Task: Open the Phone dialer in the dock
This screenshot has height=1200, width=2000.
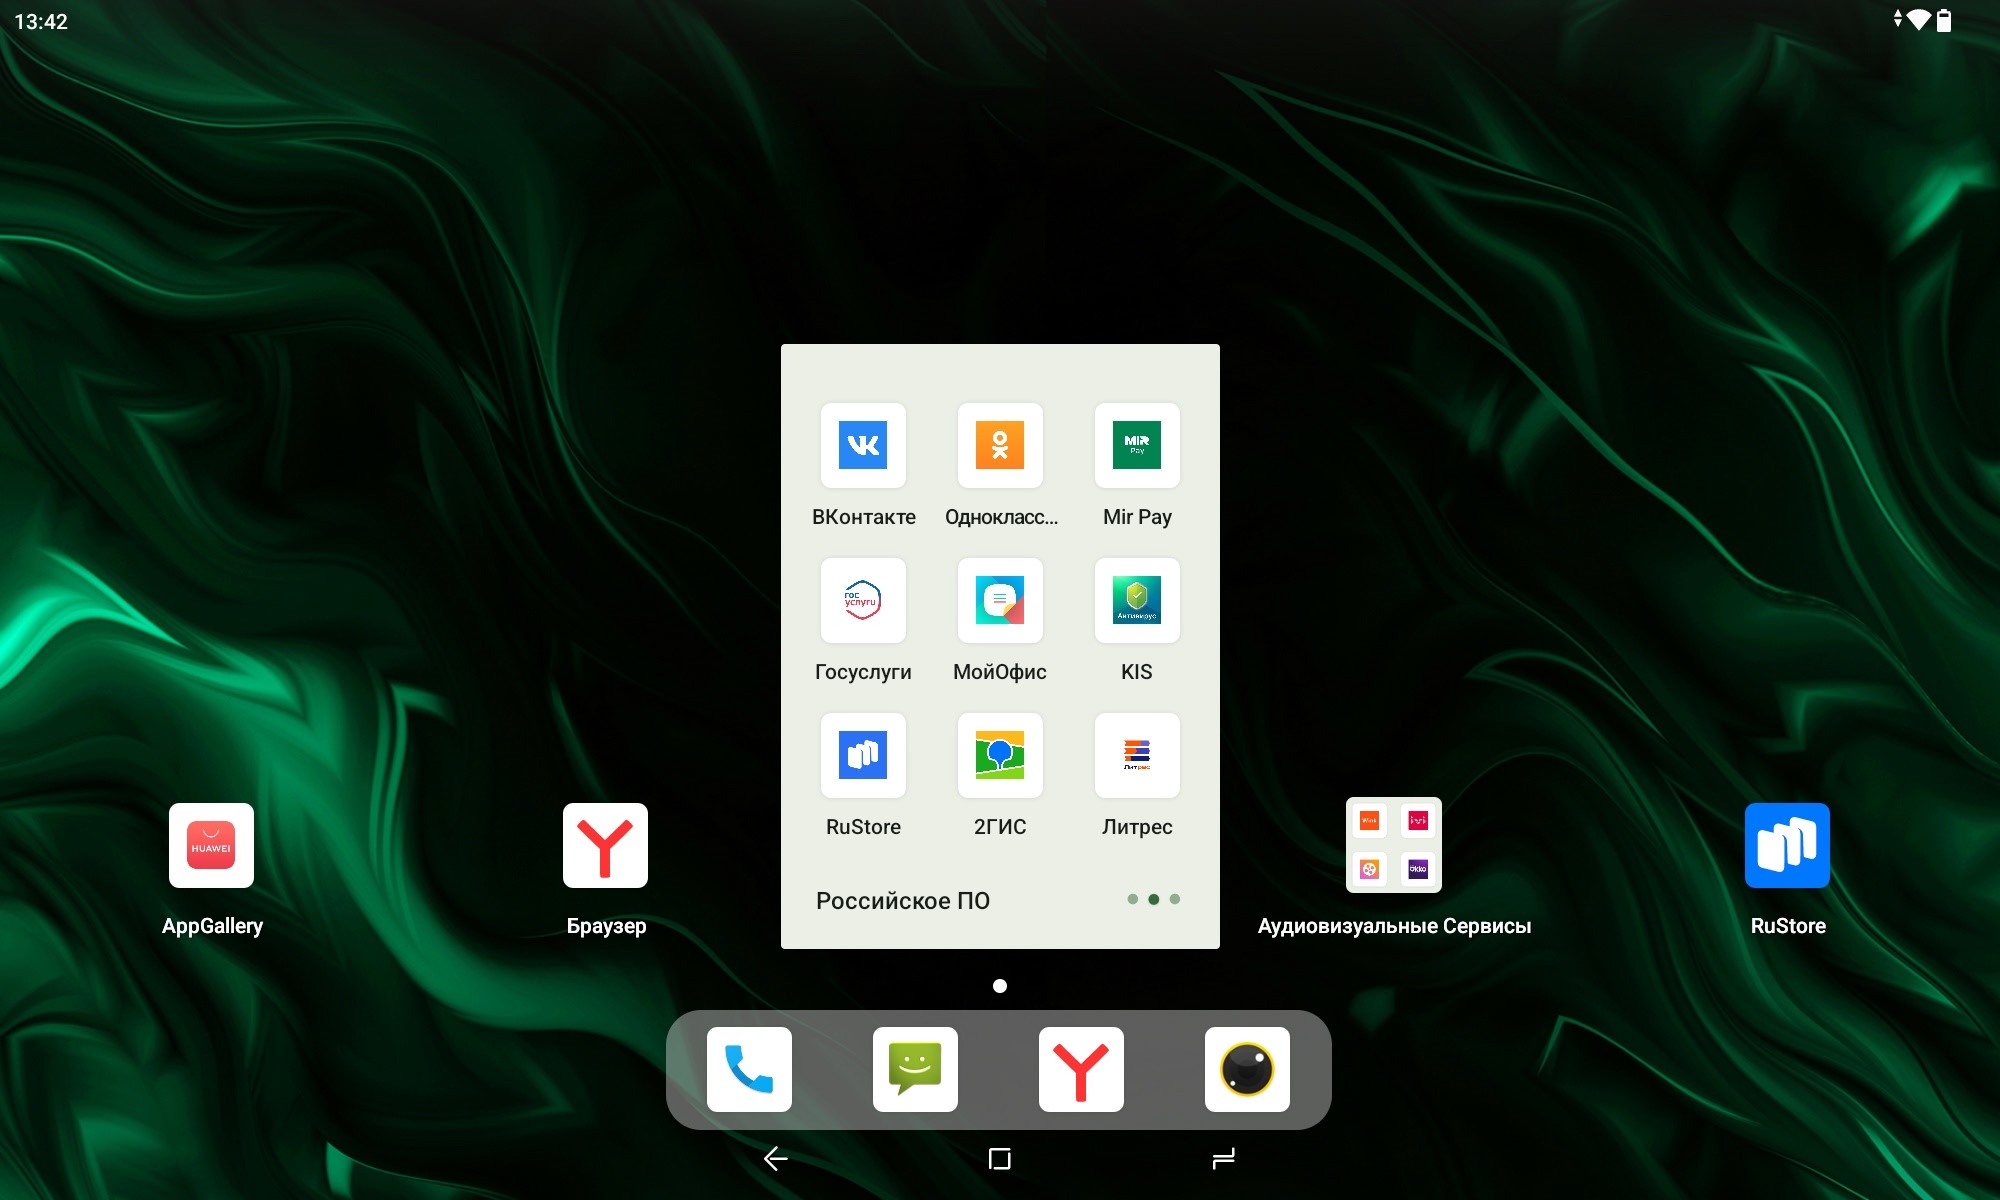Action: 749,1070
